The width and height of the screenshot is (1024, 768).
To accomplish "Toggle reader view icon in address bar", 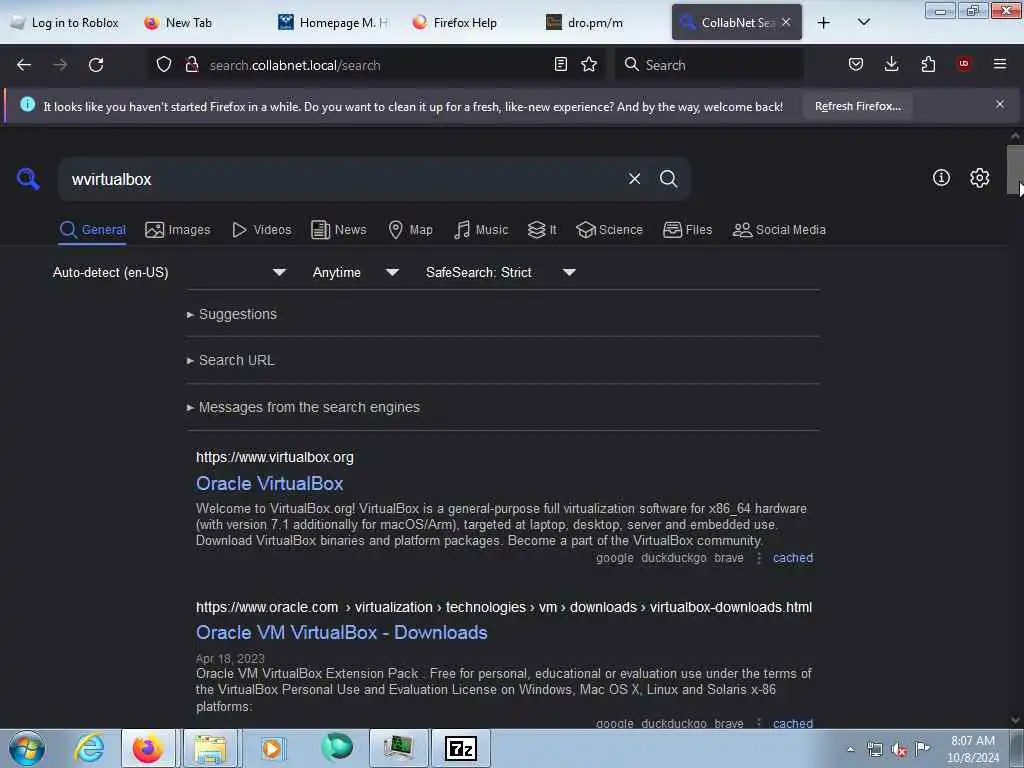I will 560,64.
